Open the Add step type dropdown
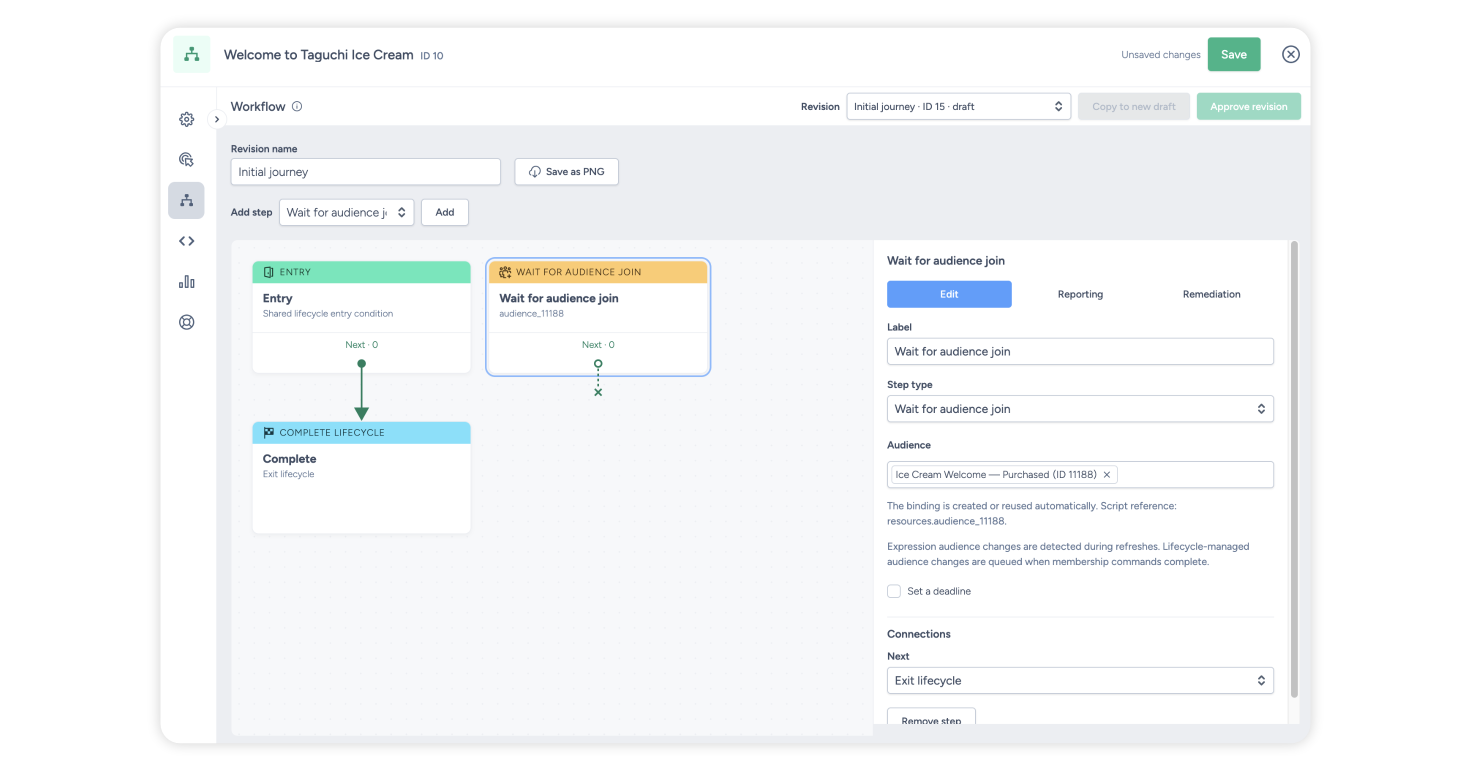 click(x=346, y=212)
